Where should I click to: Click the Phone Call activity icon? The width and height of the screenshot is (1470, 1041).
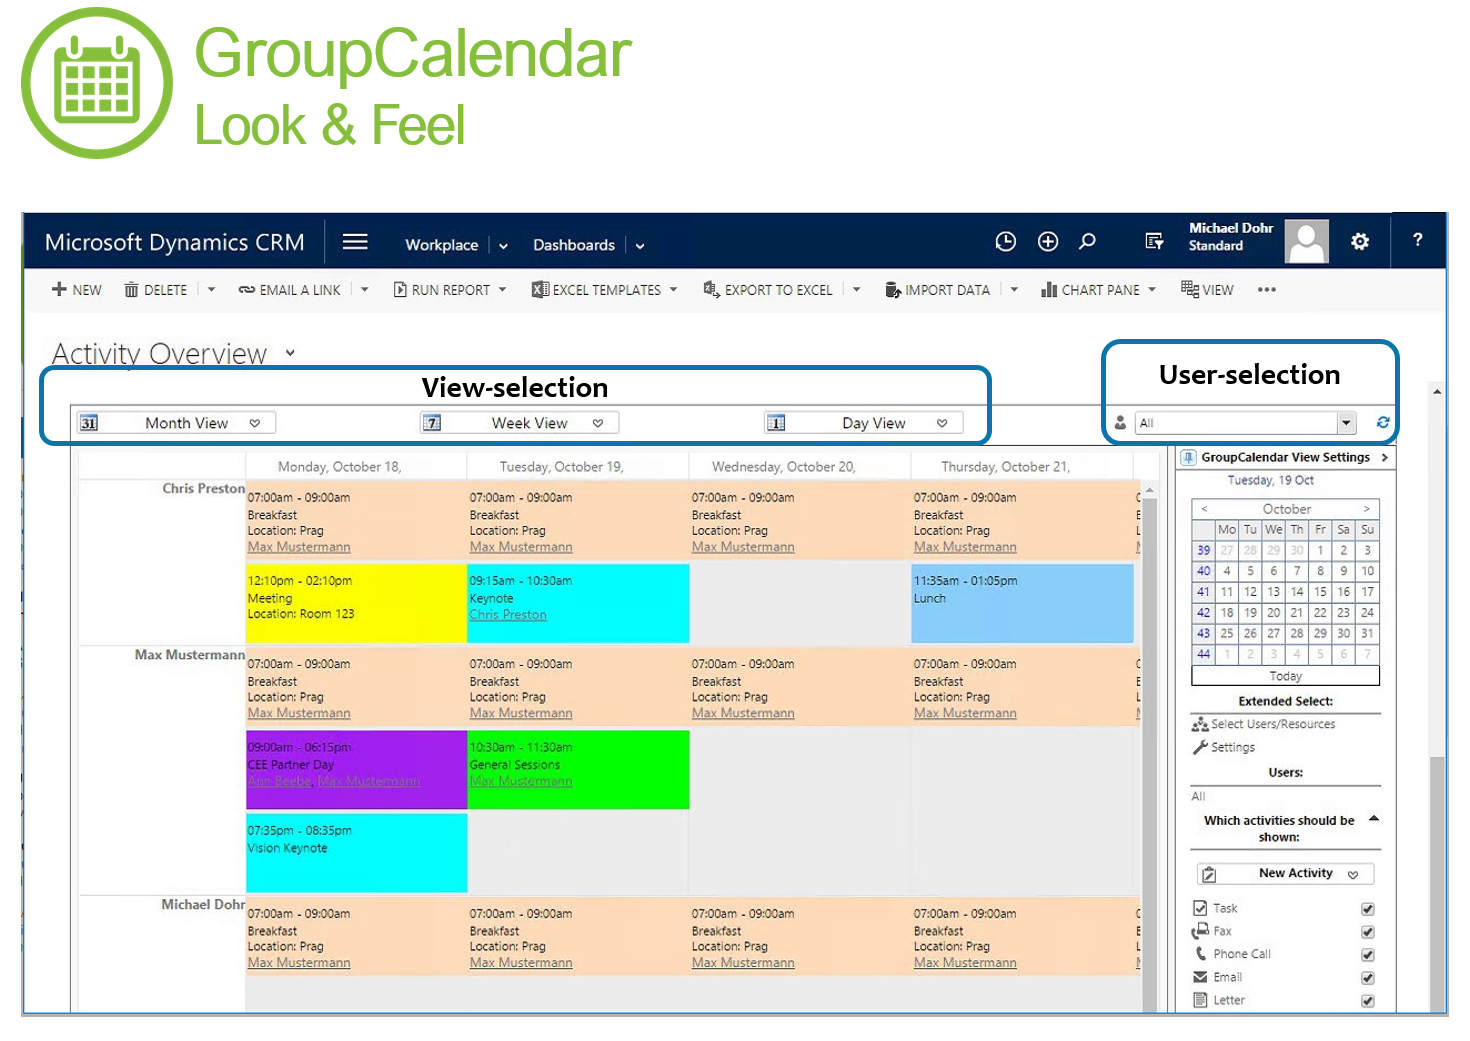[x=1201, y=954]
